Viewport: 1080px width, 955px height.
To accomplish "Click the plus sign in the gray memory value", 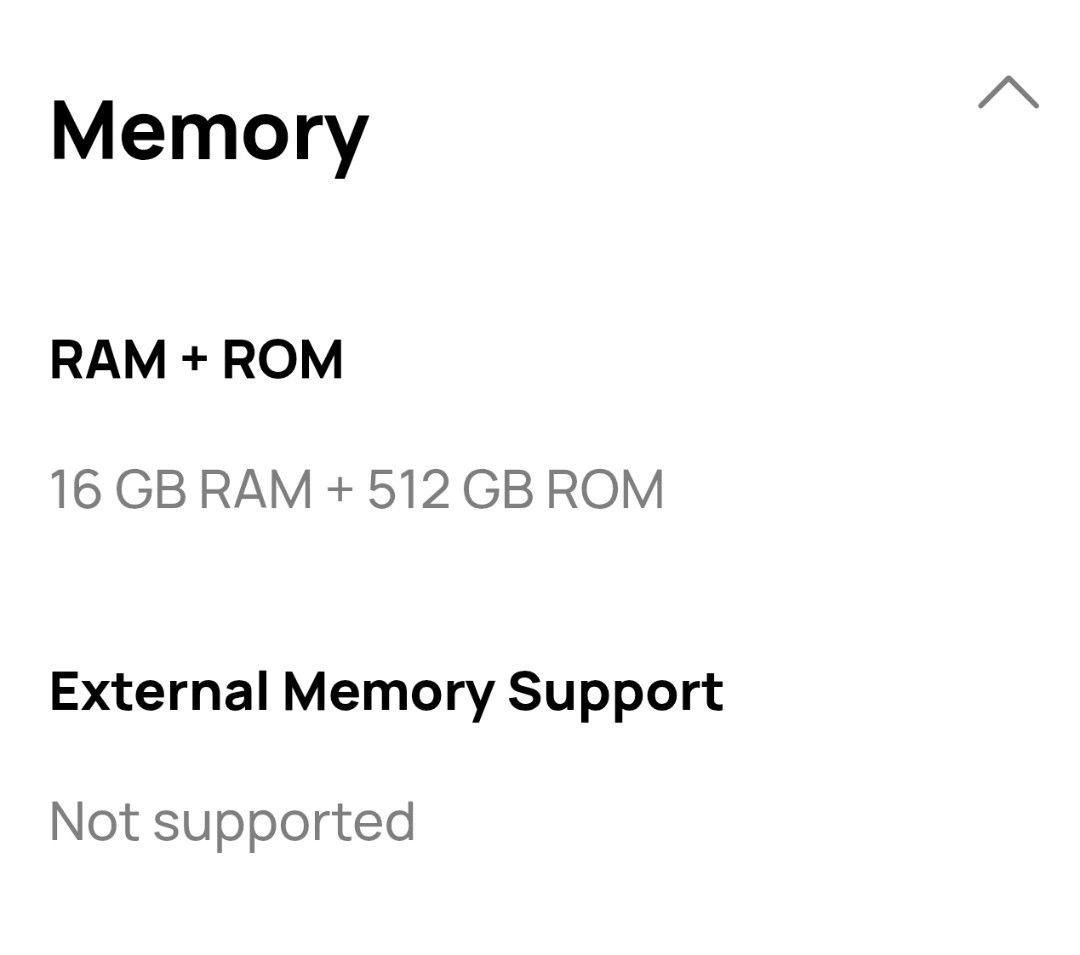I will (340, 490).
